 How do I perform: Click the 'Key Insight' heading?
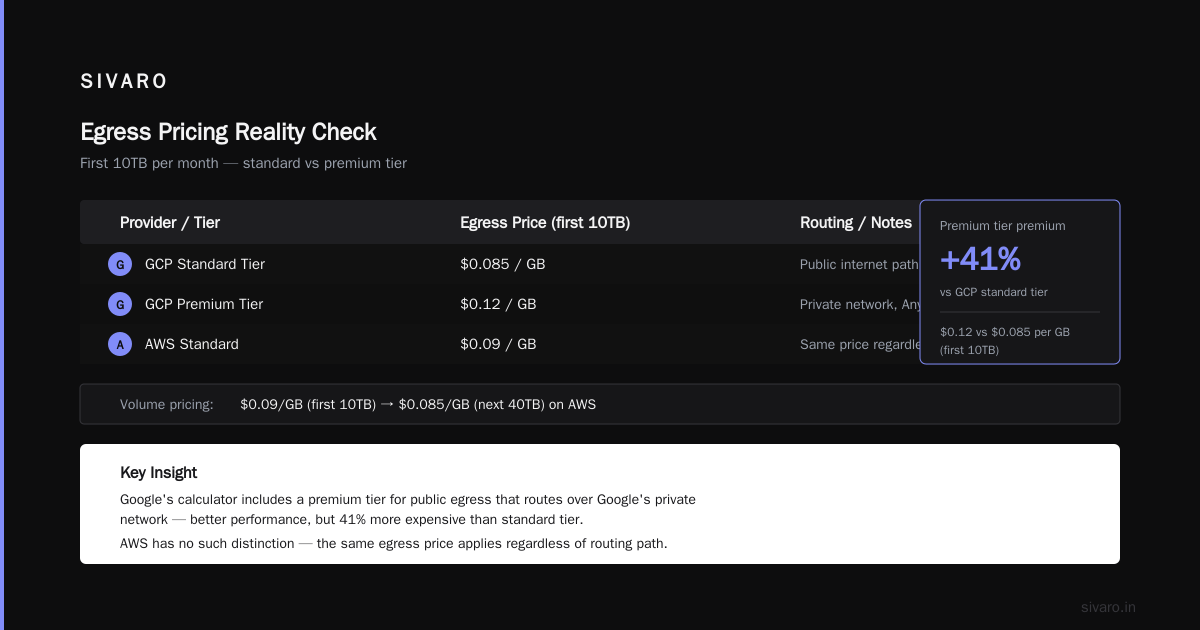coord(159,473)
